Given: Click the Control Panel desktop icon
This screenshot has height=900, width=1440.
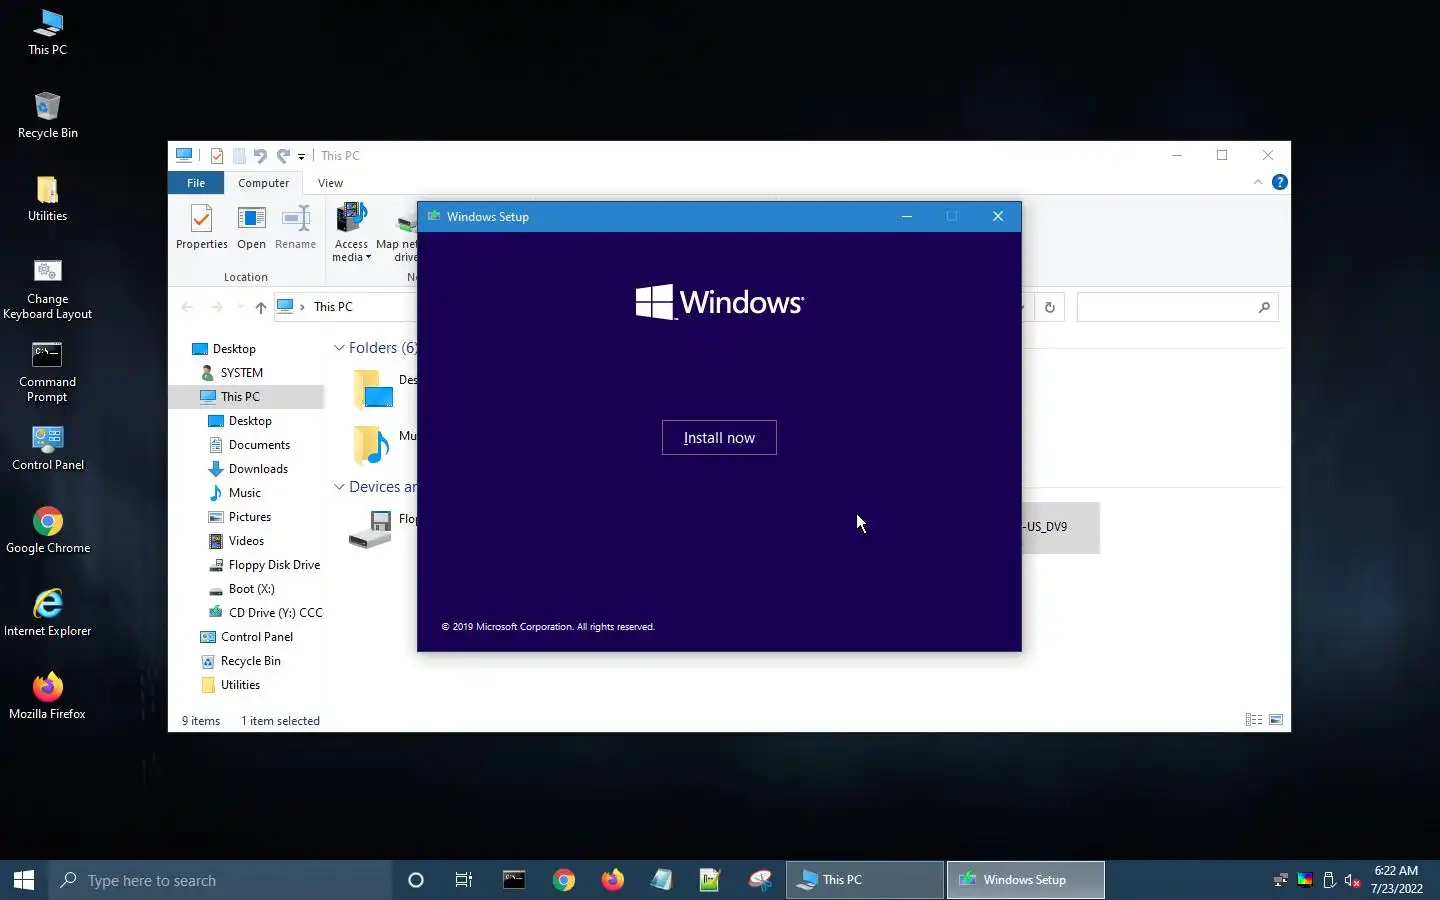Looking at the screenshot, I should (x=47, y=447).
